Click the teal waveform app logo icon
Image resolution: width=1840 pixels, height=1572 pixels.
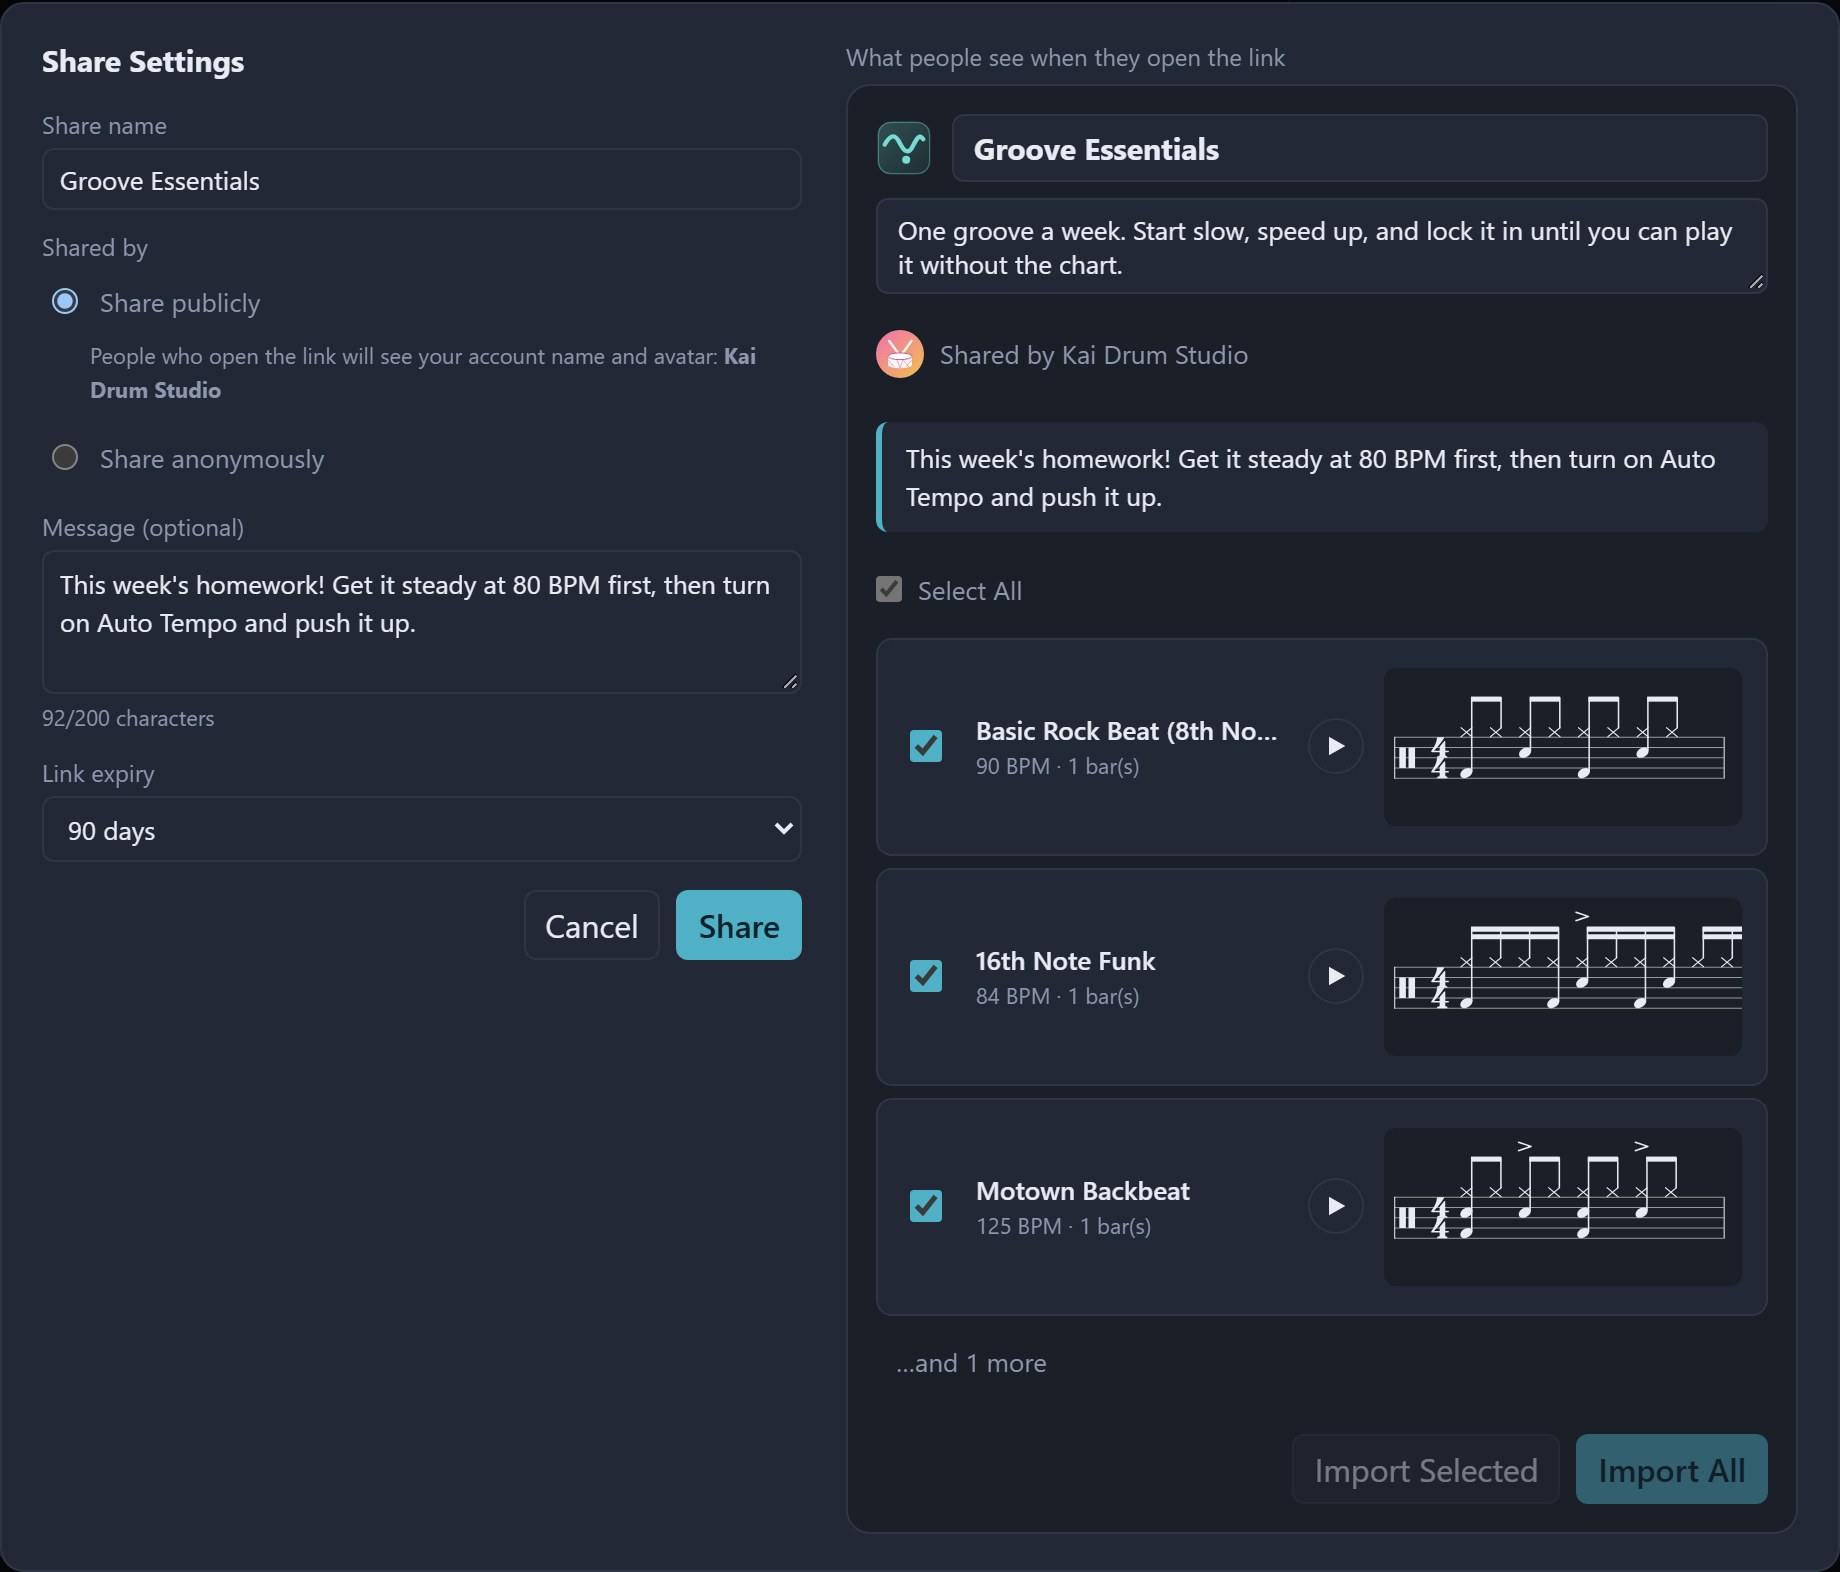[903, 148]
